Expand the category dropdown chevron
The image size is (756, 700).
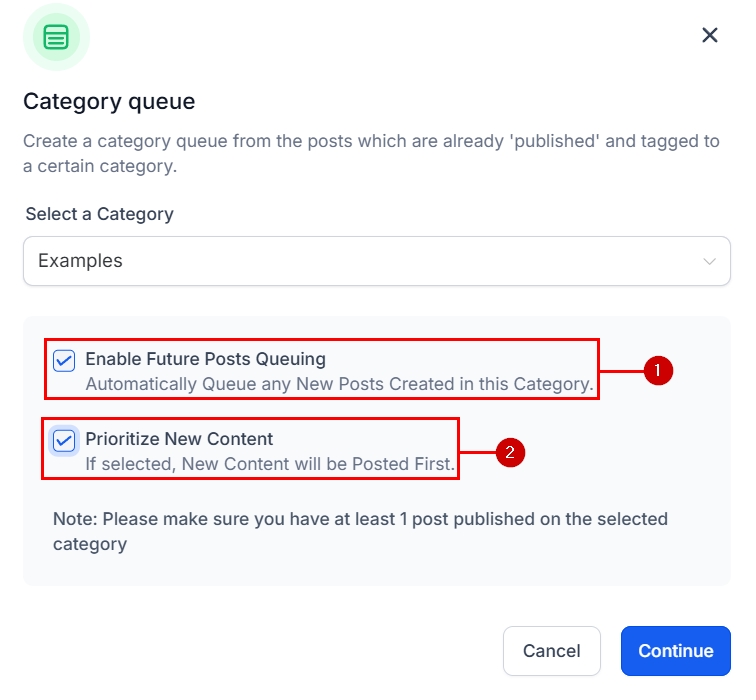[709, 262]
